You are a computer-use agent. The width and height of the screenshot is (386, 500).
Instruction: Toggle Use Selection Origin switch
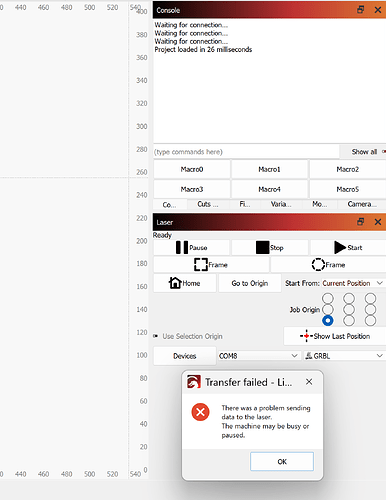pos(156,336)
